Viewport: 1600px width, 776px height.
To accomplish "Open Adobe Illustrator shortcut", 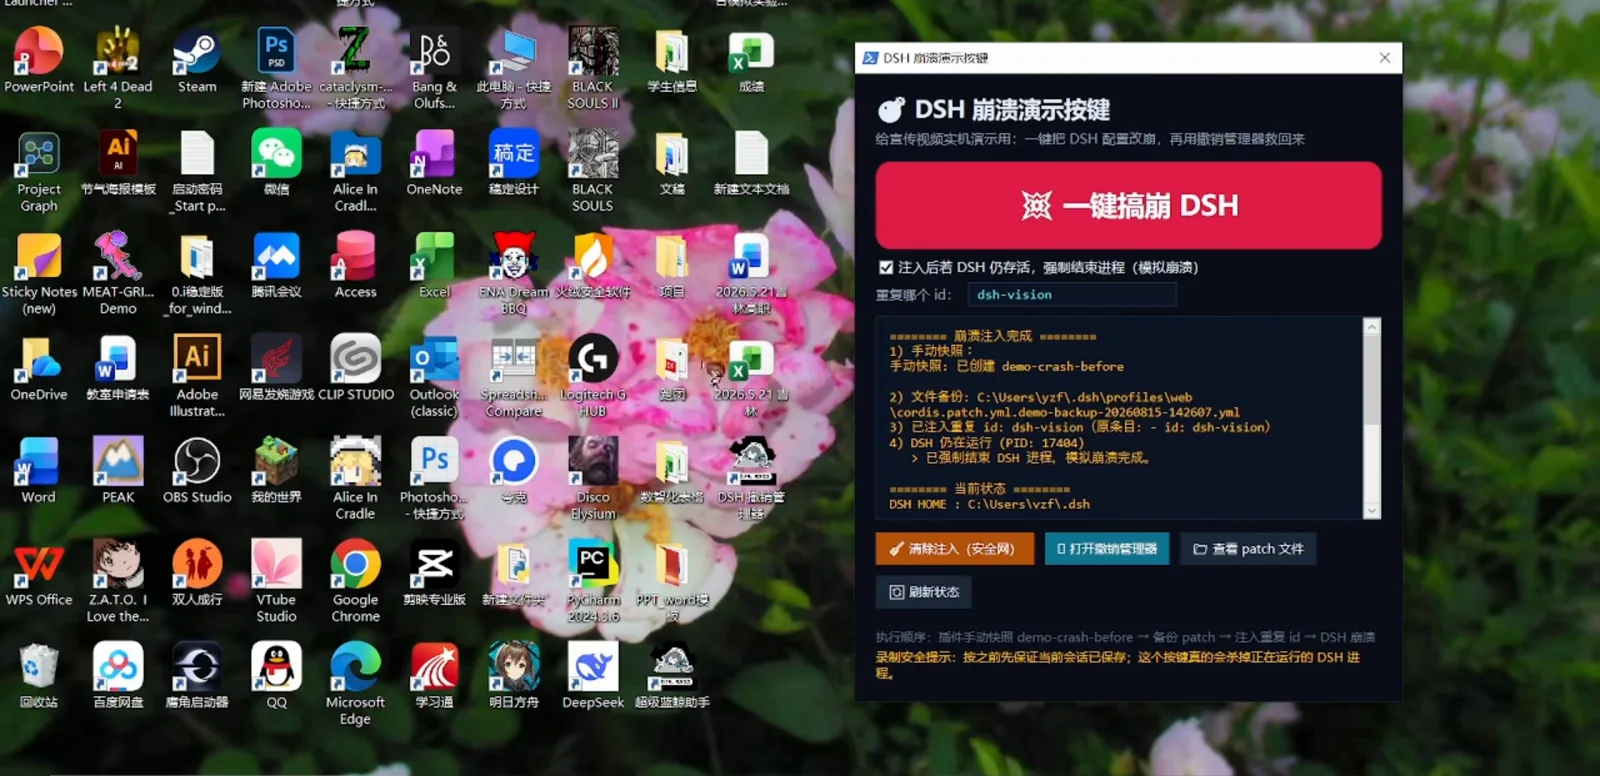I will (x=197, y=376).
